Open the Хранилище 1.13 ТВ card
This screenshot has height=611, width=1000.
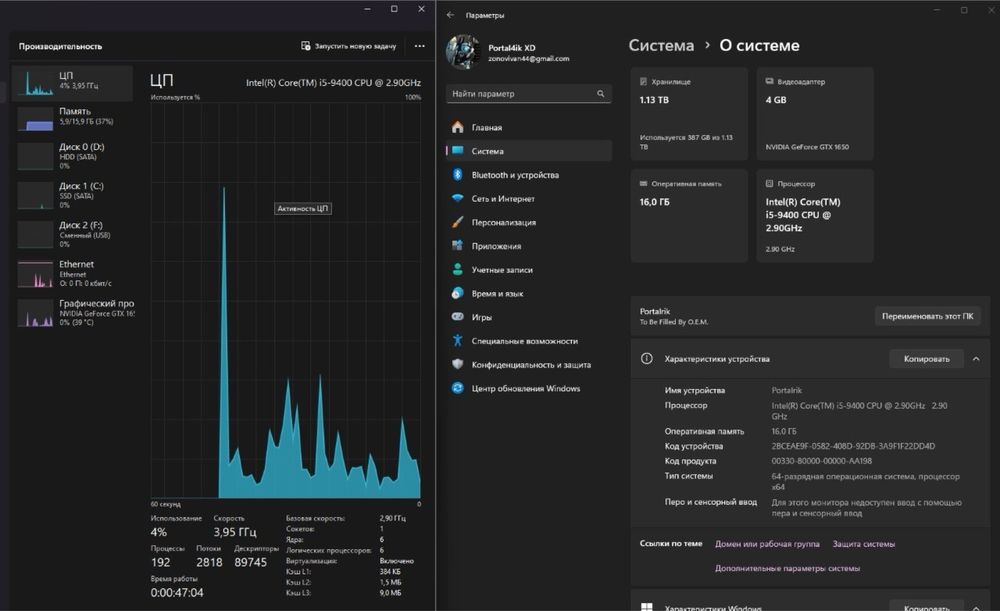689,114
